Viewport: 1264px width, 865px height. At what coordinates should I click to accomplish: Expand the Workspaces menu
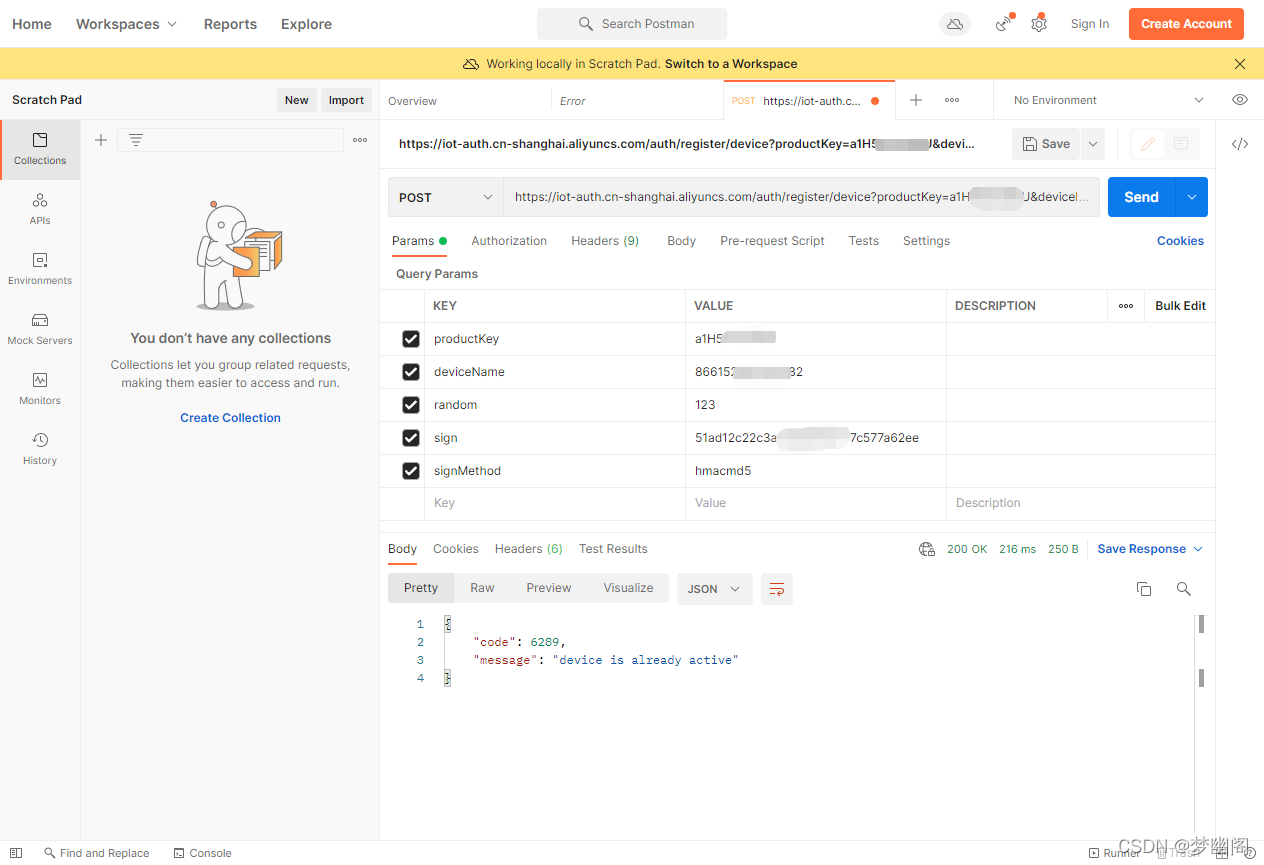pyautogui.click(x=127, y=24)
